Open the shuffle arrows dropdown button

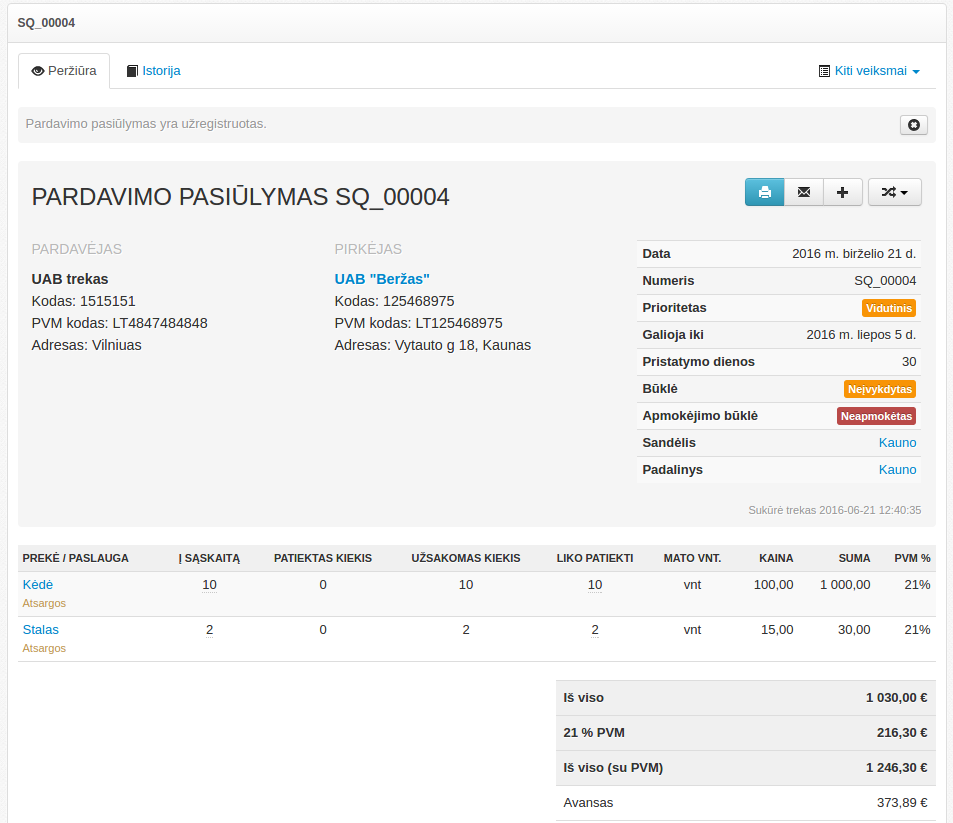coord(894,192)
